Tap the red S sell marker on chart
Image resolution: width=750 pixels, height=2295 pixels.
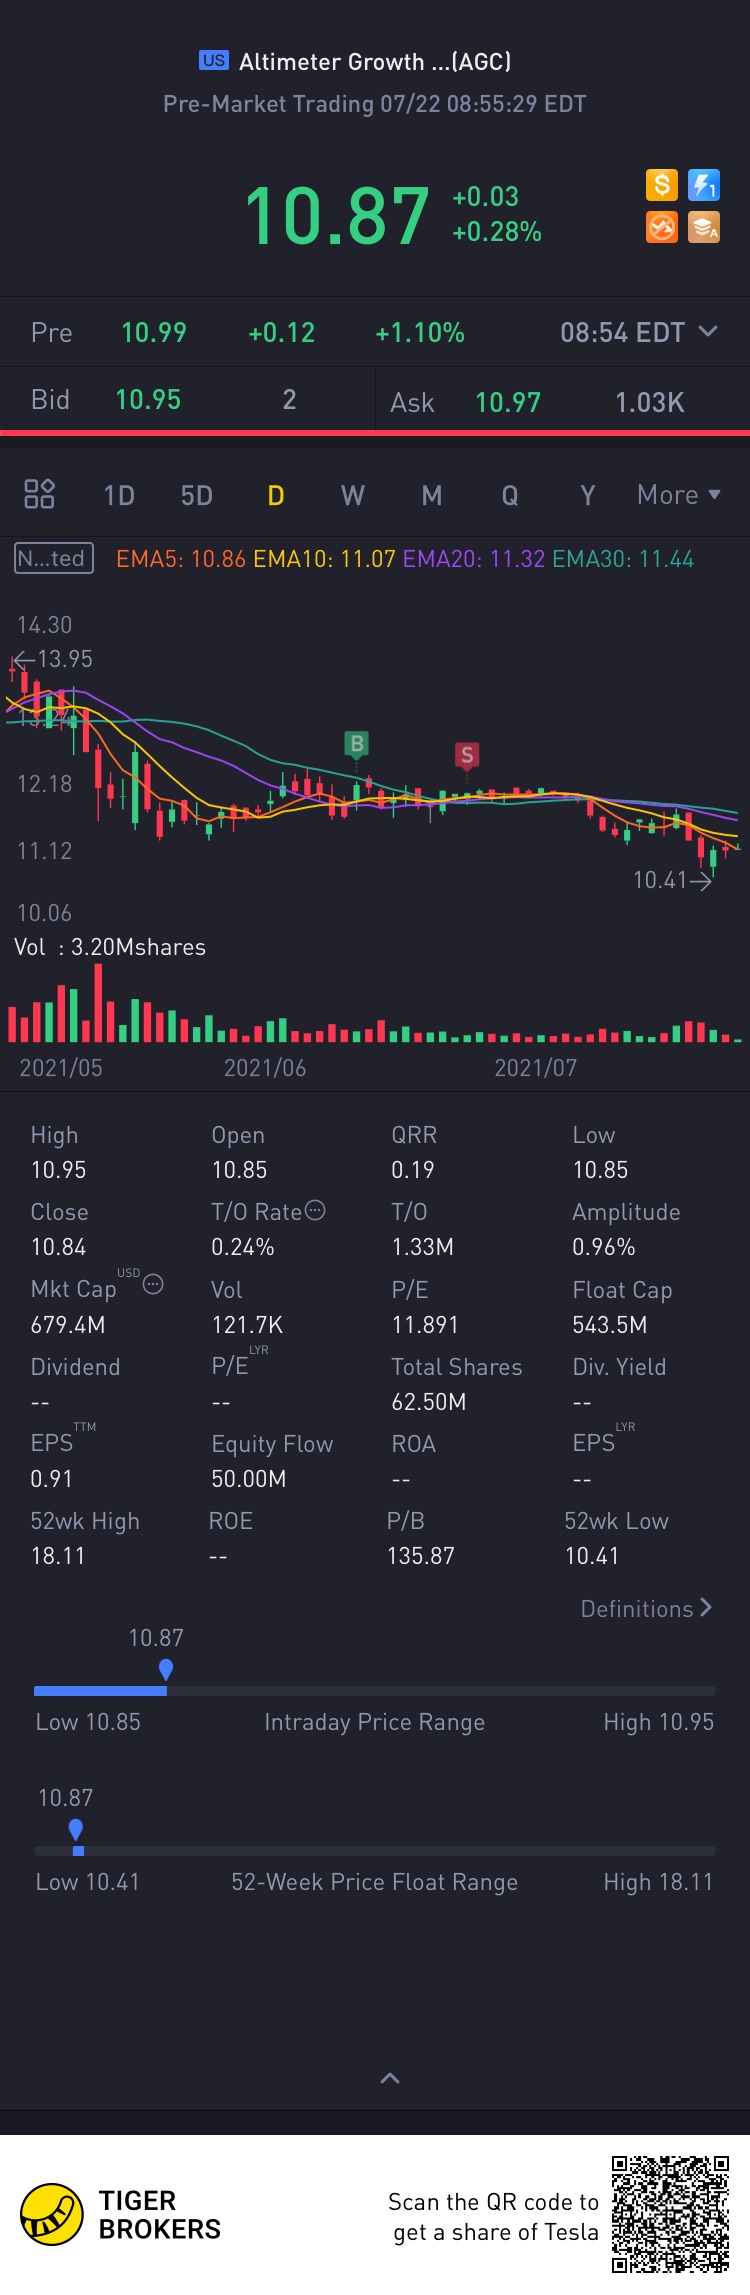coord(466,755)
